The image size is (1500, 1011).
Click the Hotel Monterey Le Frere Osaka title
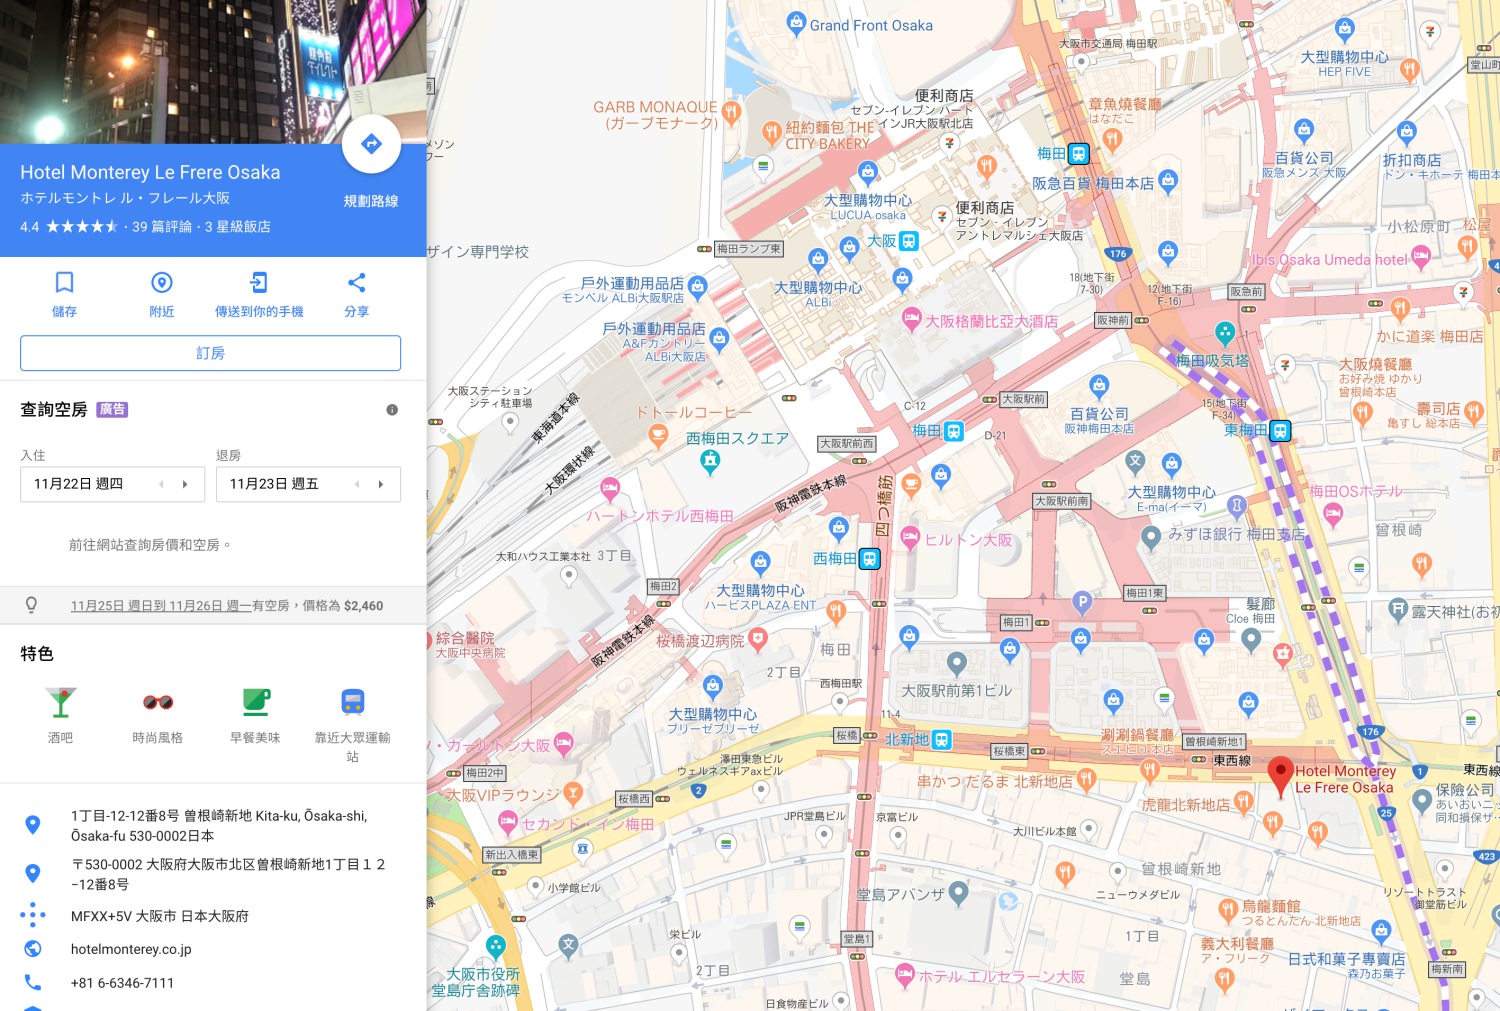coord(150,172)
